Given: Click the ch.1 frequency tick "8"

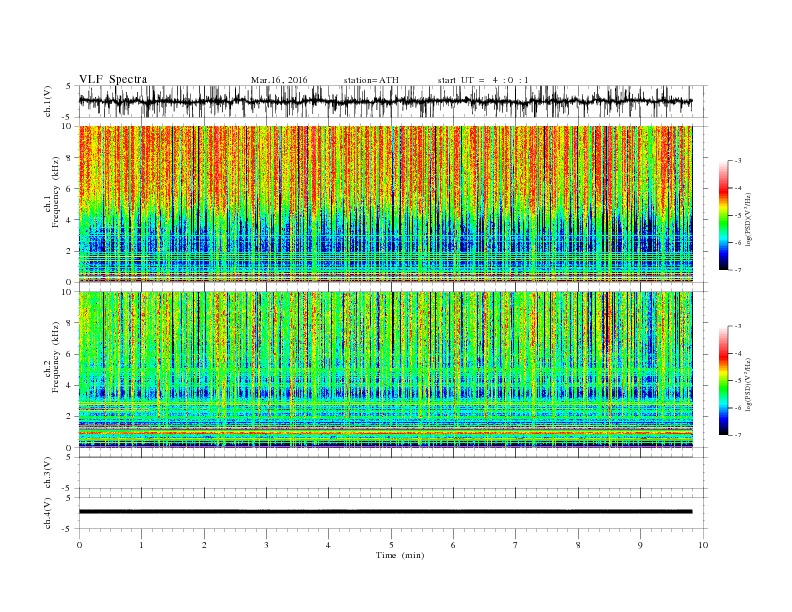Looking at the screenshot, I should tap(70, 158).
